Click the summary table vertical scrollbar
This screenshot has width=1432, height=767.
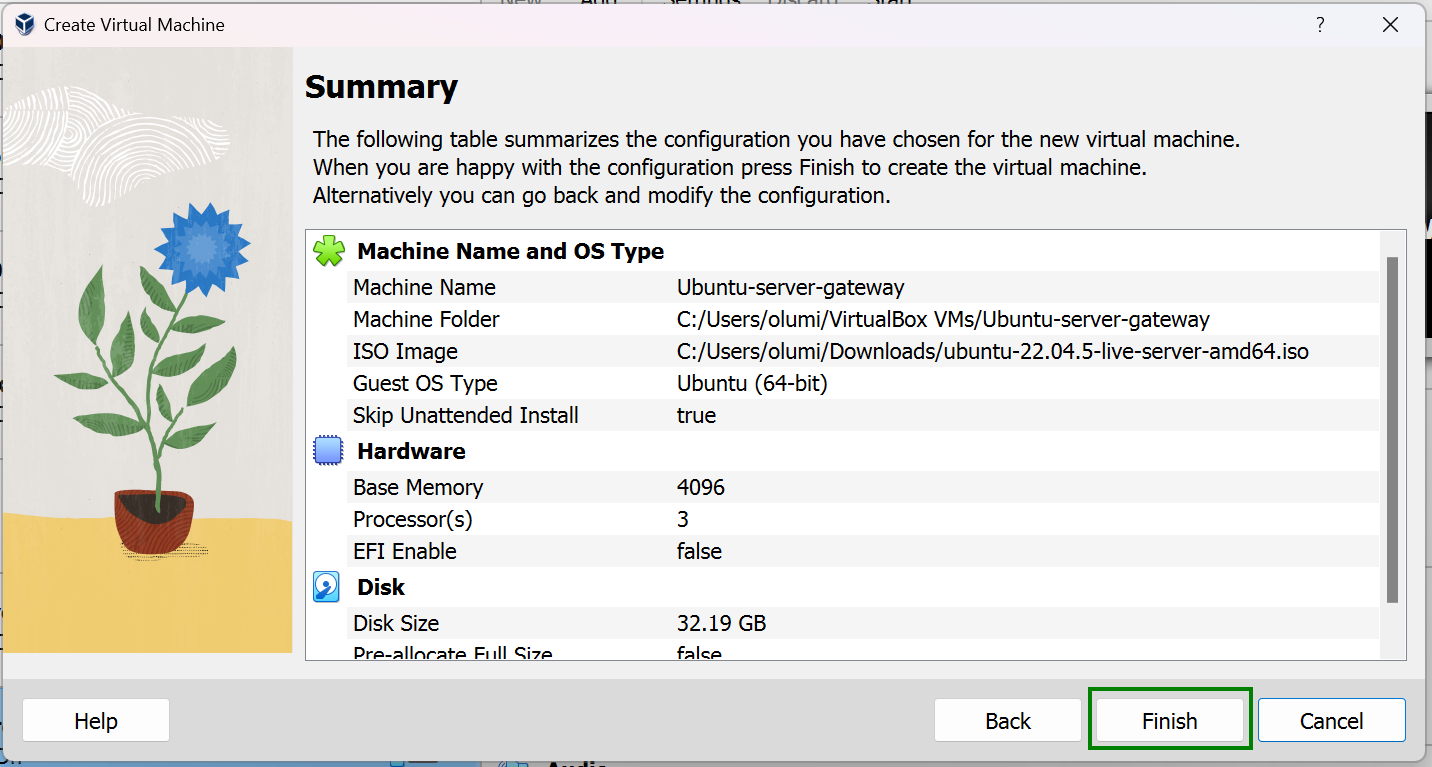[x=1392, y=430]
